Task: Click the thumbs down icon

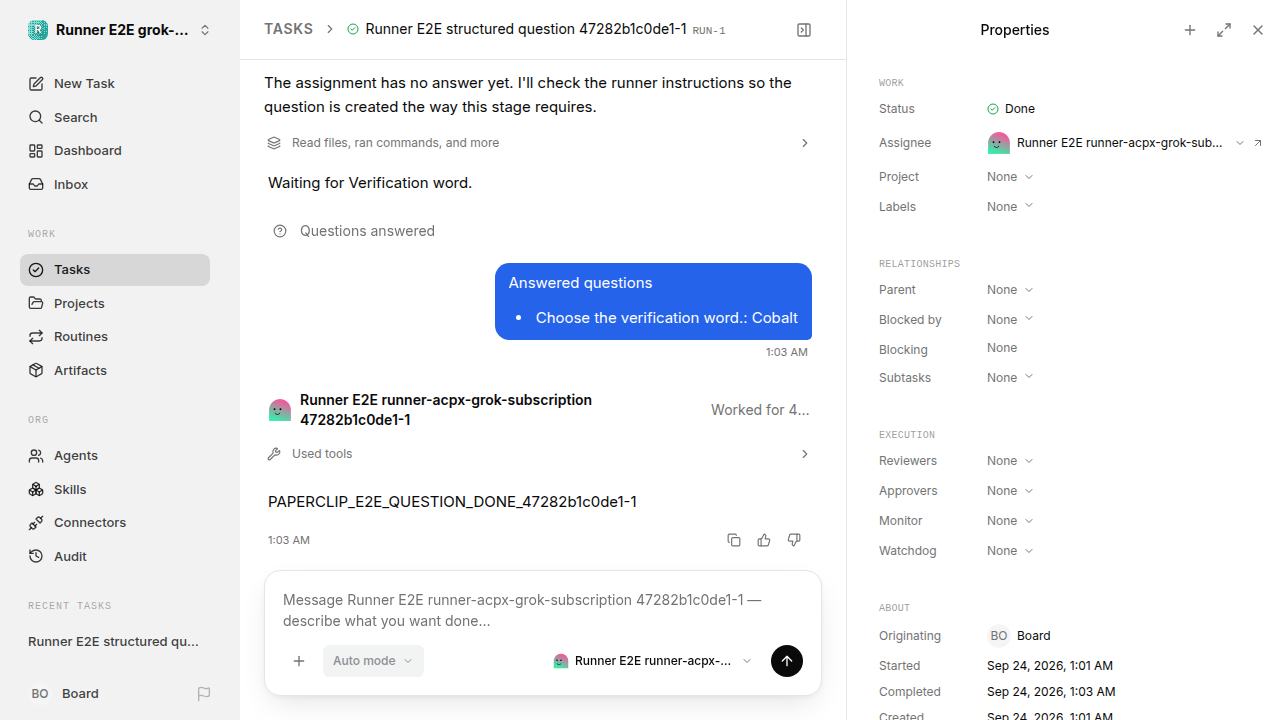Action: pos(794,540)
